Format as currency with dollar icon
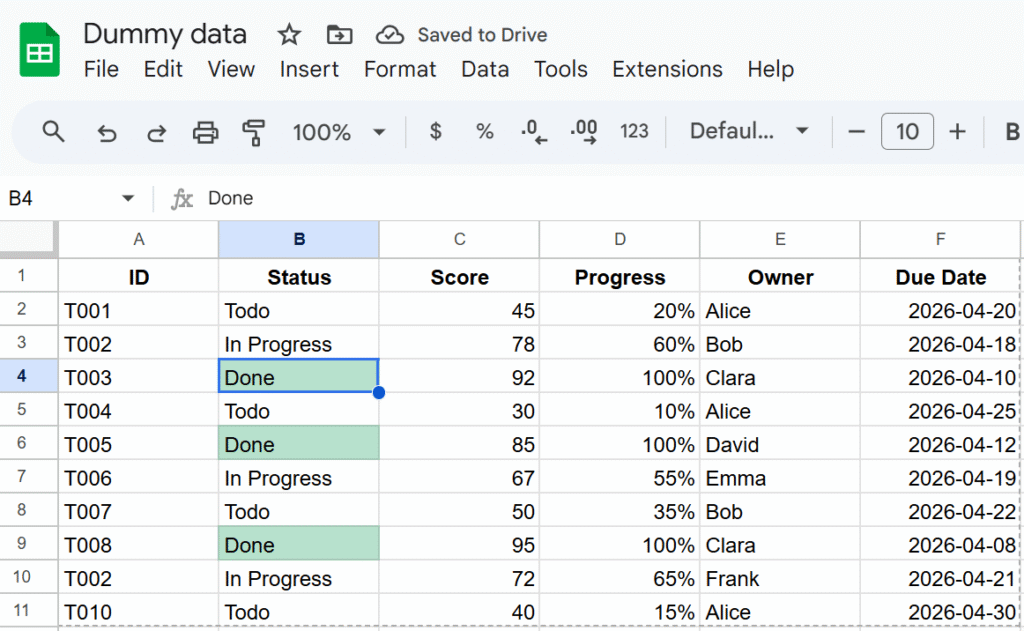This screenshot has width=1024, height=631. point(435,131)
